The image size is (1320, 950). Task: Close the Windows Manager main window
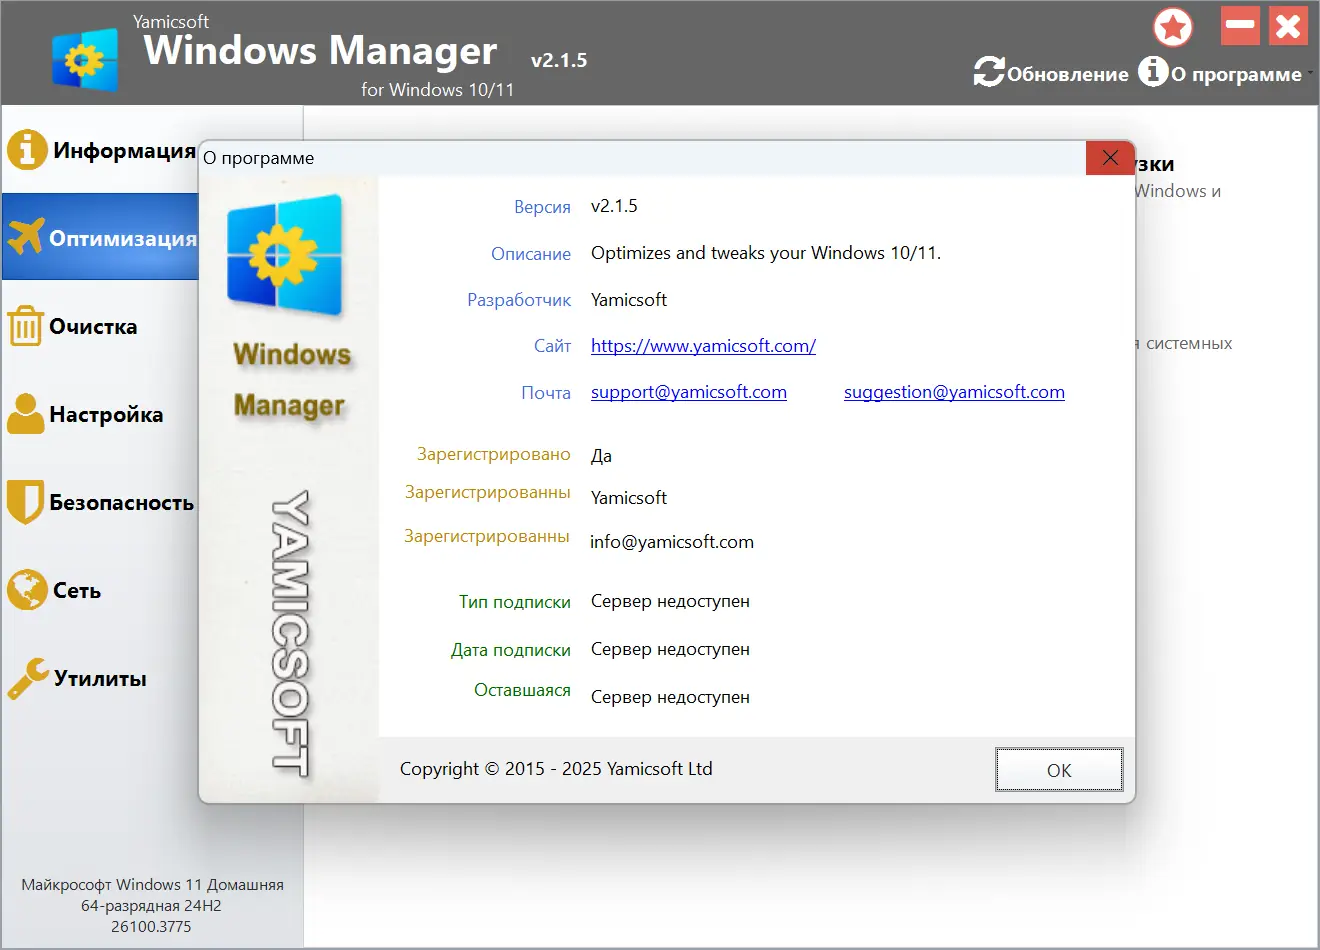(1289, 26)
